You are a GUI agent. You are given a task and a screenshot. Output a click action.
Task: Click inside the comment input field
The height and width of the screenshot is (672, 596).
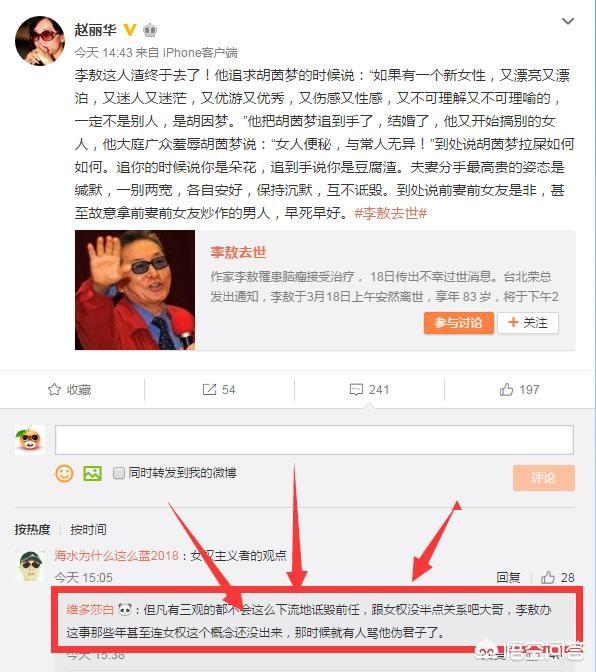point(314,440)
